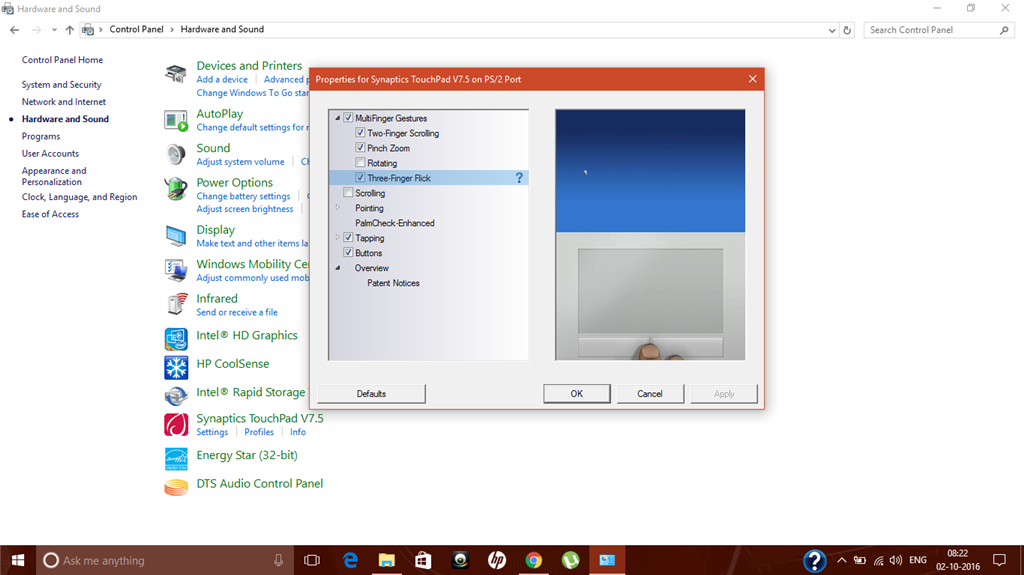
Task: Open Task View on the taskbar
Action: tap(312, 560)
